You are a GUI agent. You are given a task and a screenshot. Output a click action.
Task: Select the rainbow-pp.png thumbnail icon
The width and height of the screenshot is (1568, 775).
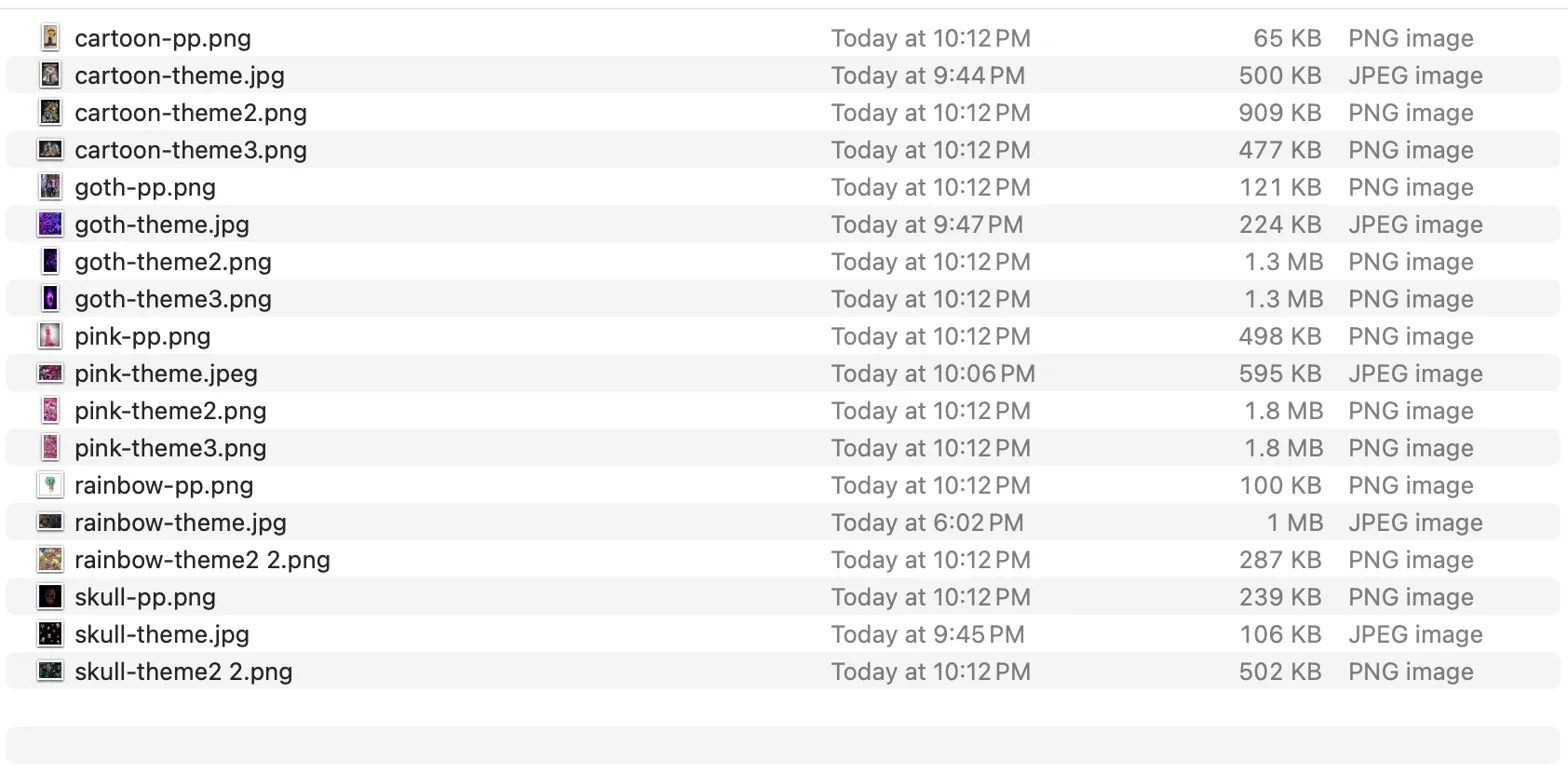coord(50,485)
